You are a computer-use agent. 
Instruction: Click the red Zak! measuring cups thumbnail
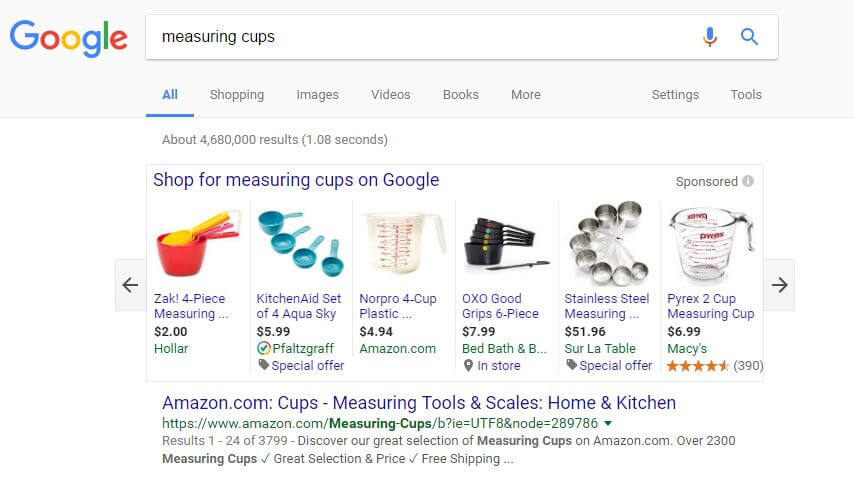tap(197, 243)
